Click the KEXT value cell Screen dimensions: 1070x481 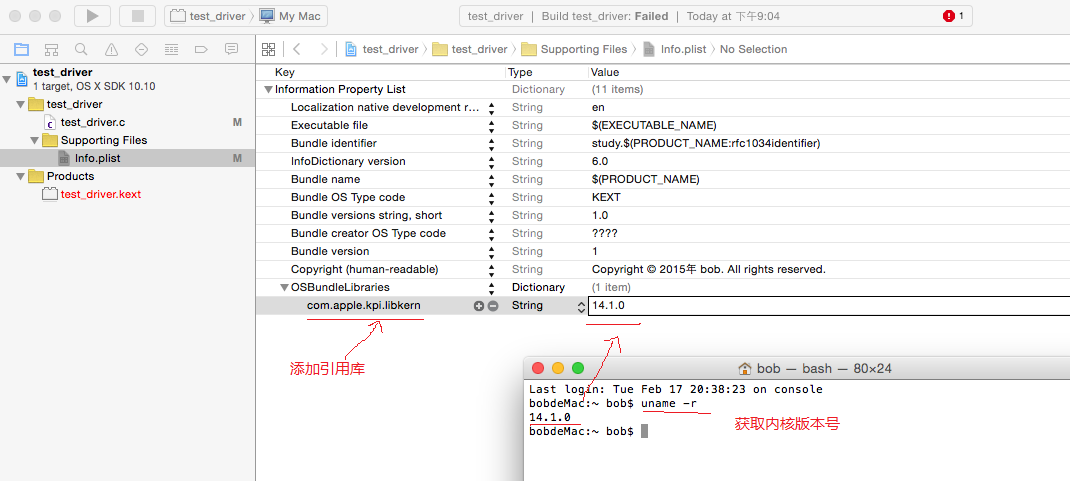607,198
